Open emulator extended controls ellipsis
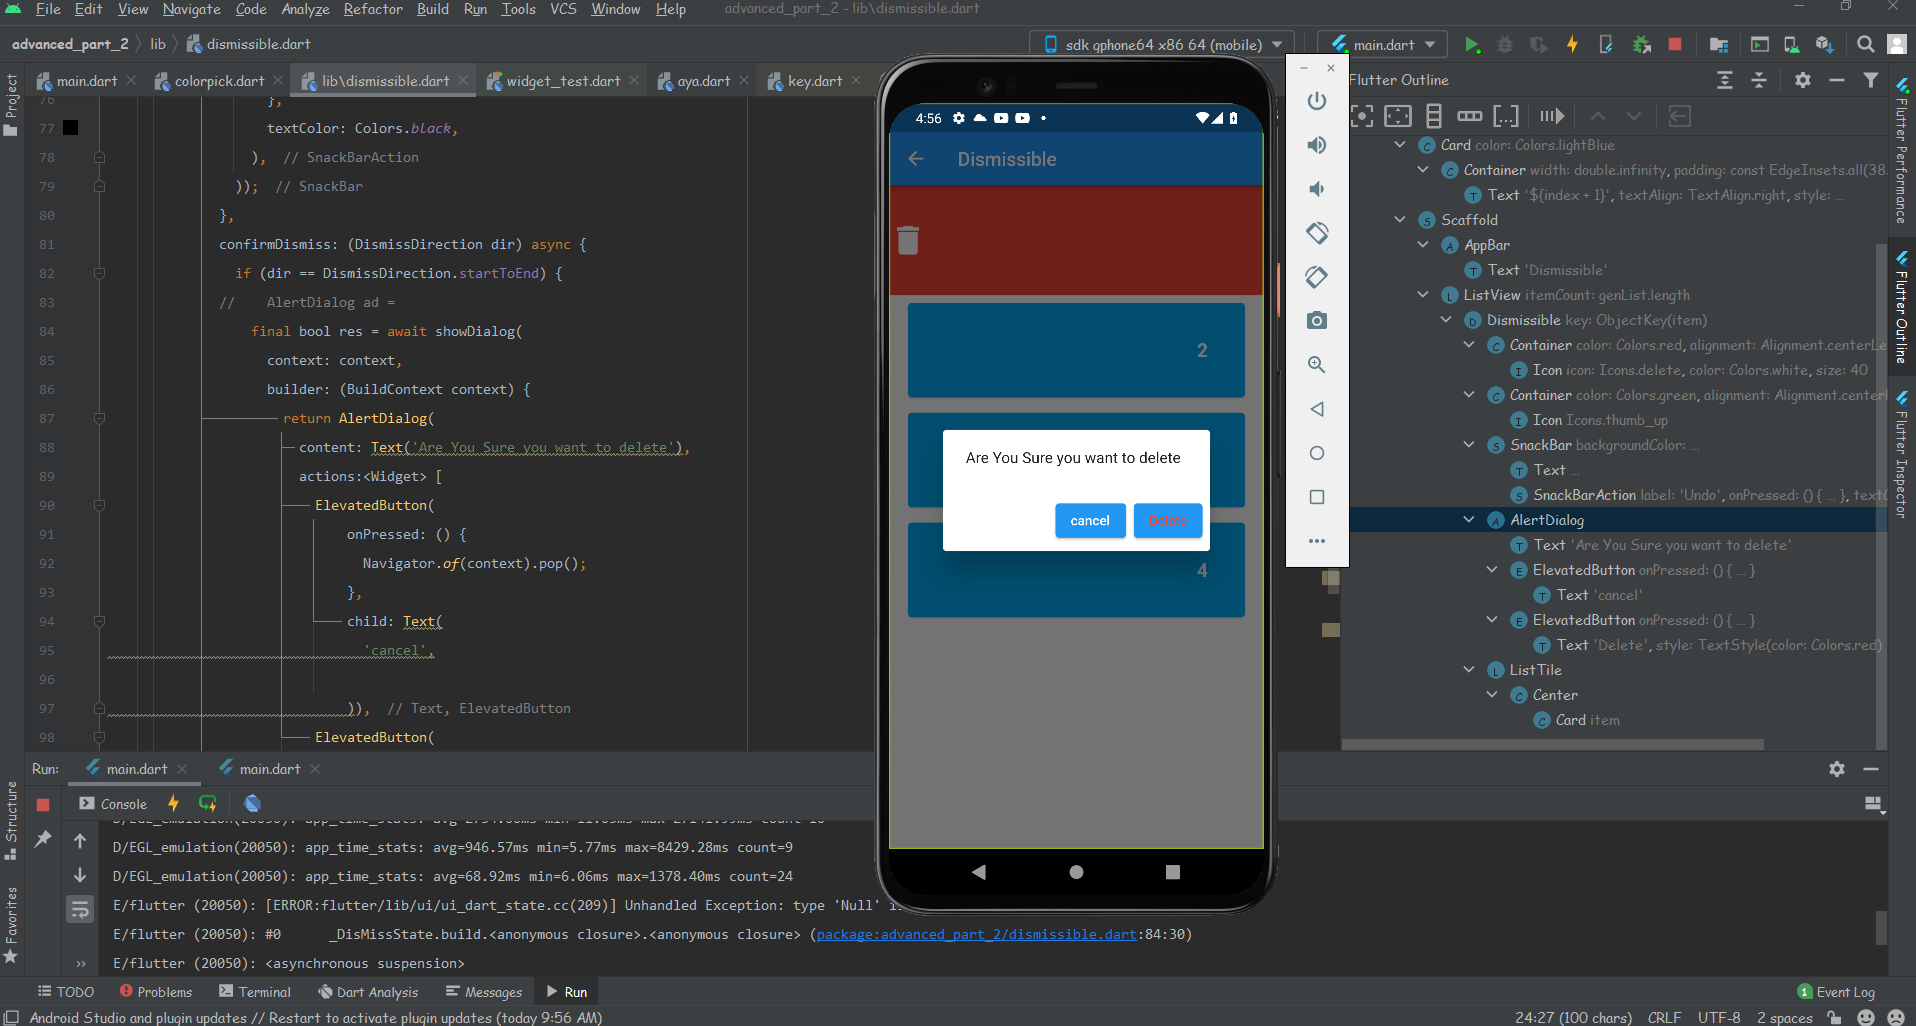The width and height of the screenshot is (1916, 1026). pyautogui.click(x=1317, y=541)
